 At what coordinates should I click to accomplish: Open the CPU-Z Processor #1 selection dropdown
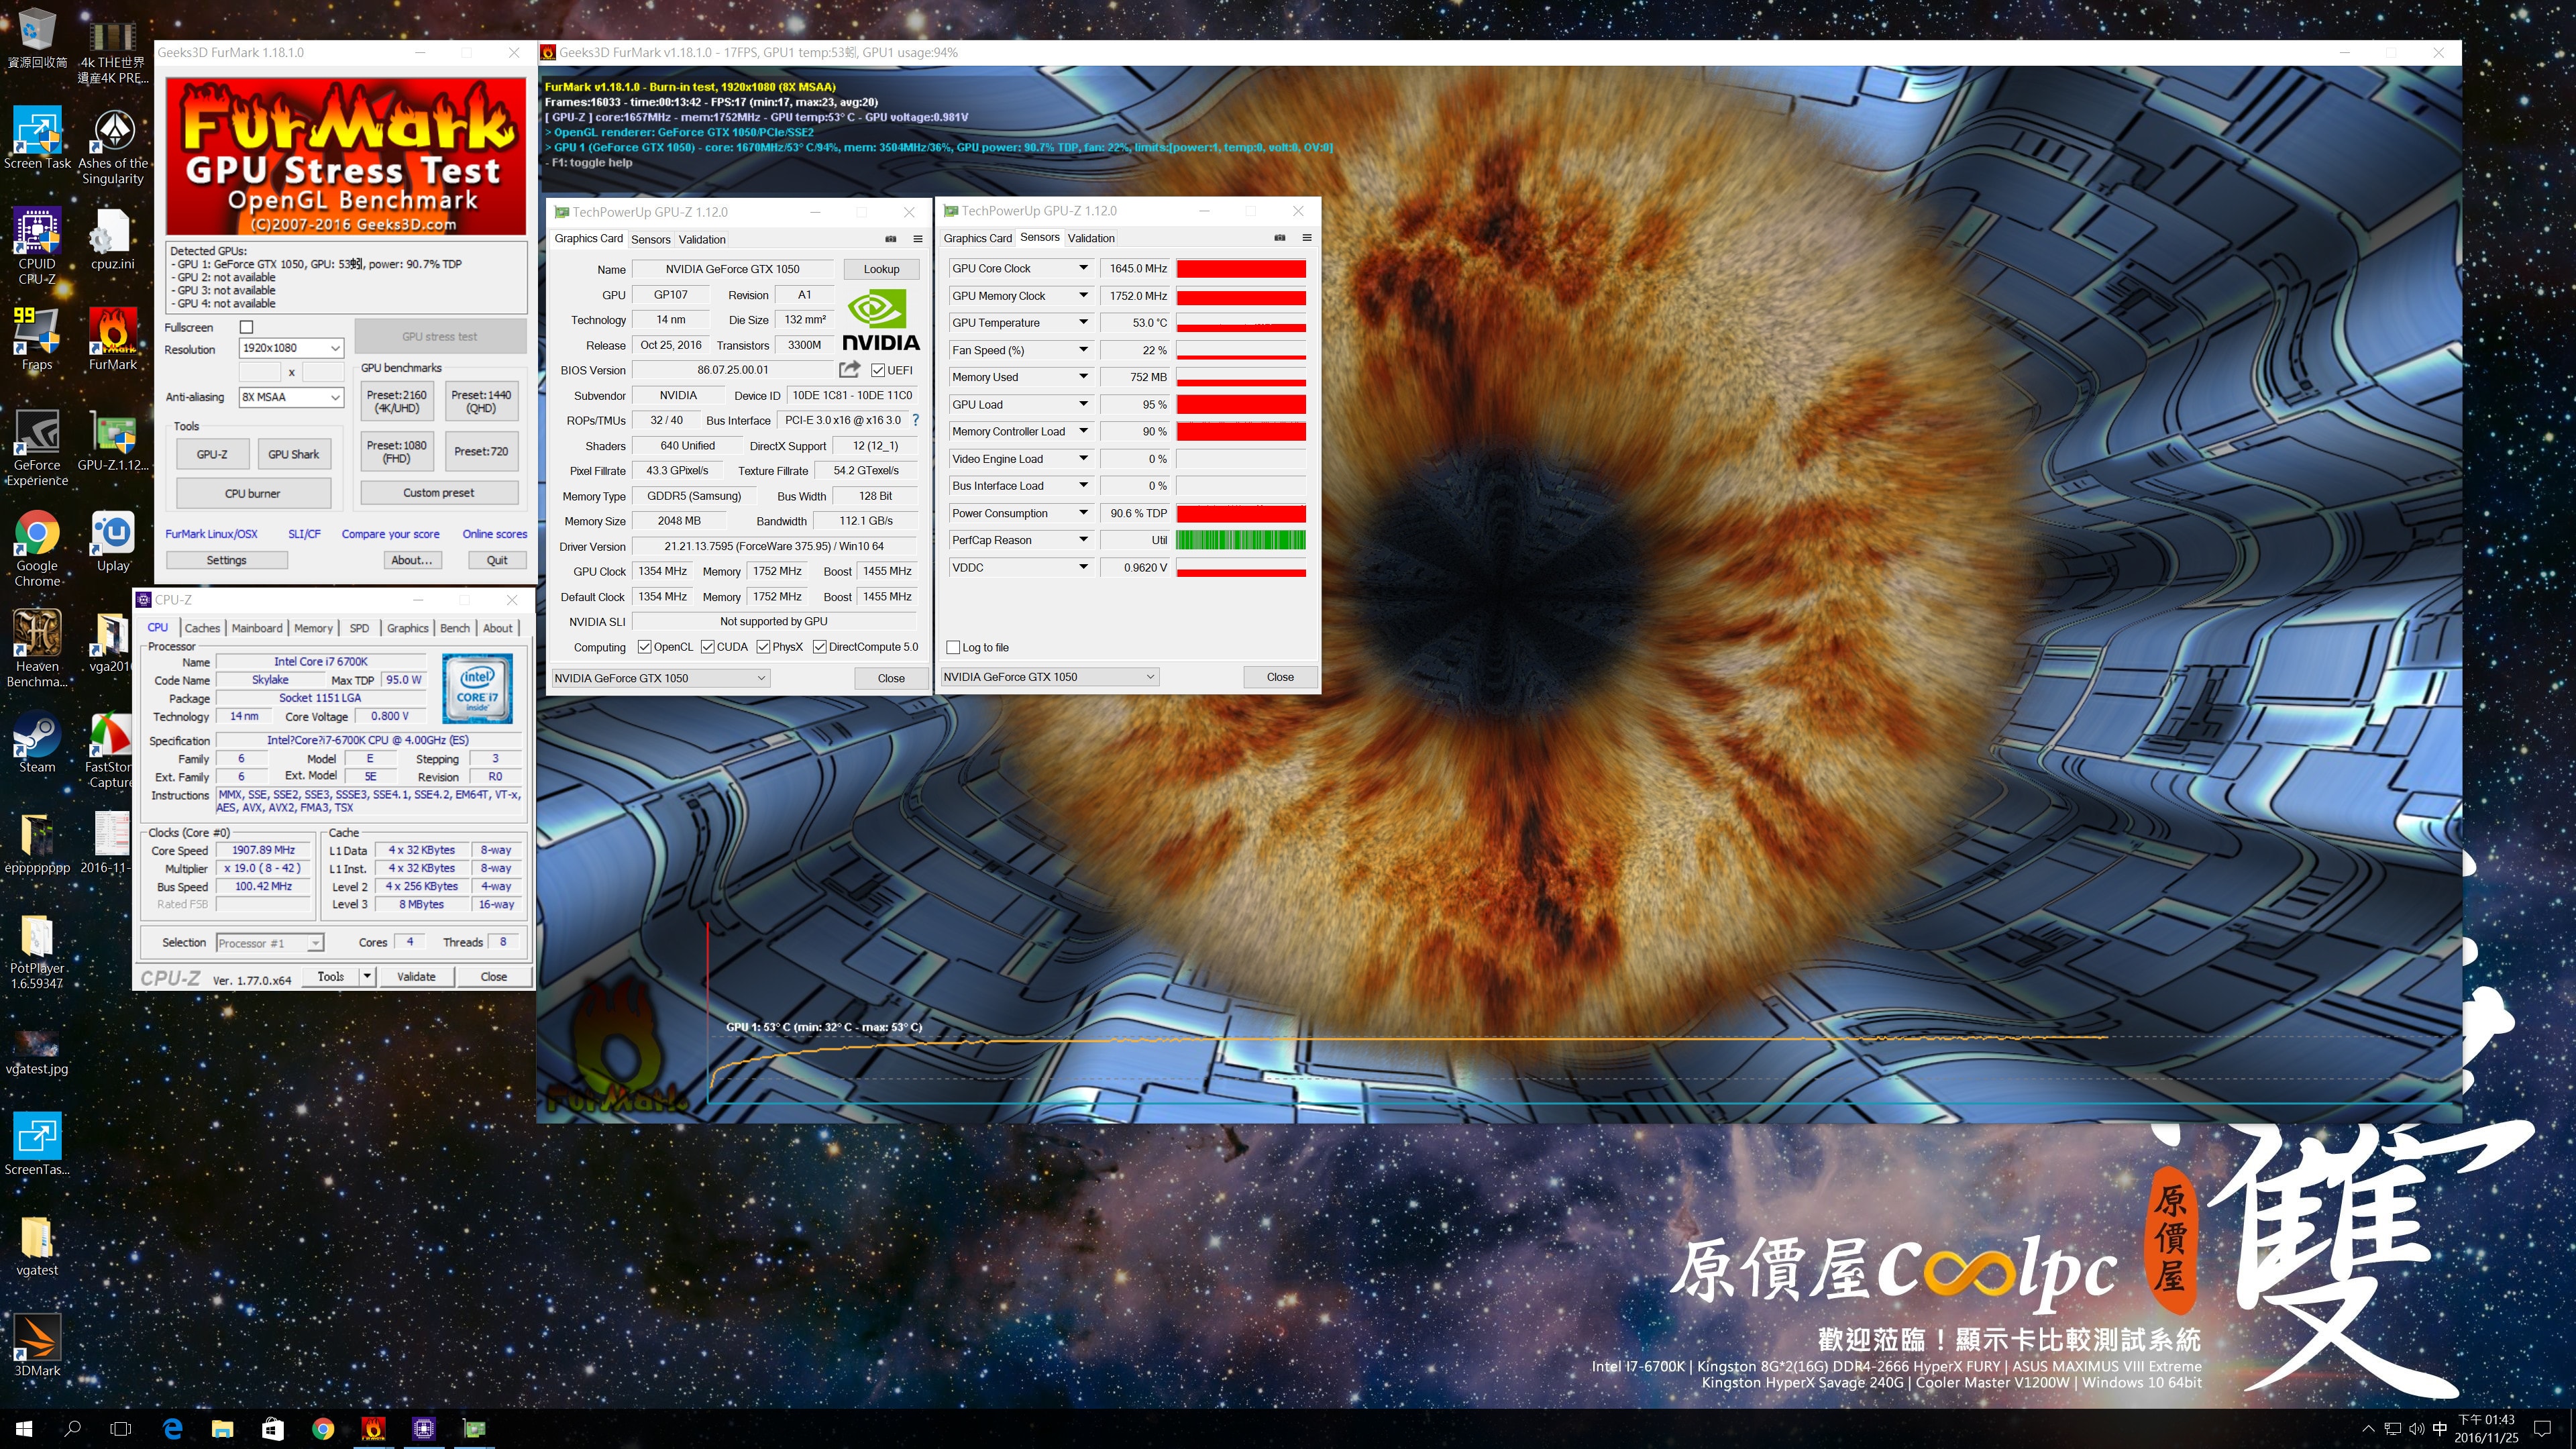click(x=270, y=943)
